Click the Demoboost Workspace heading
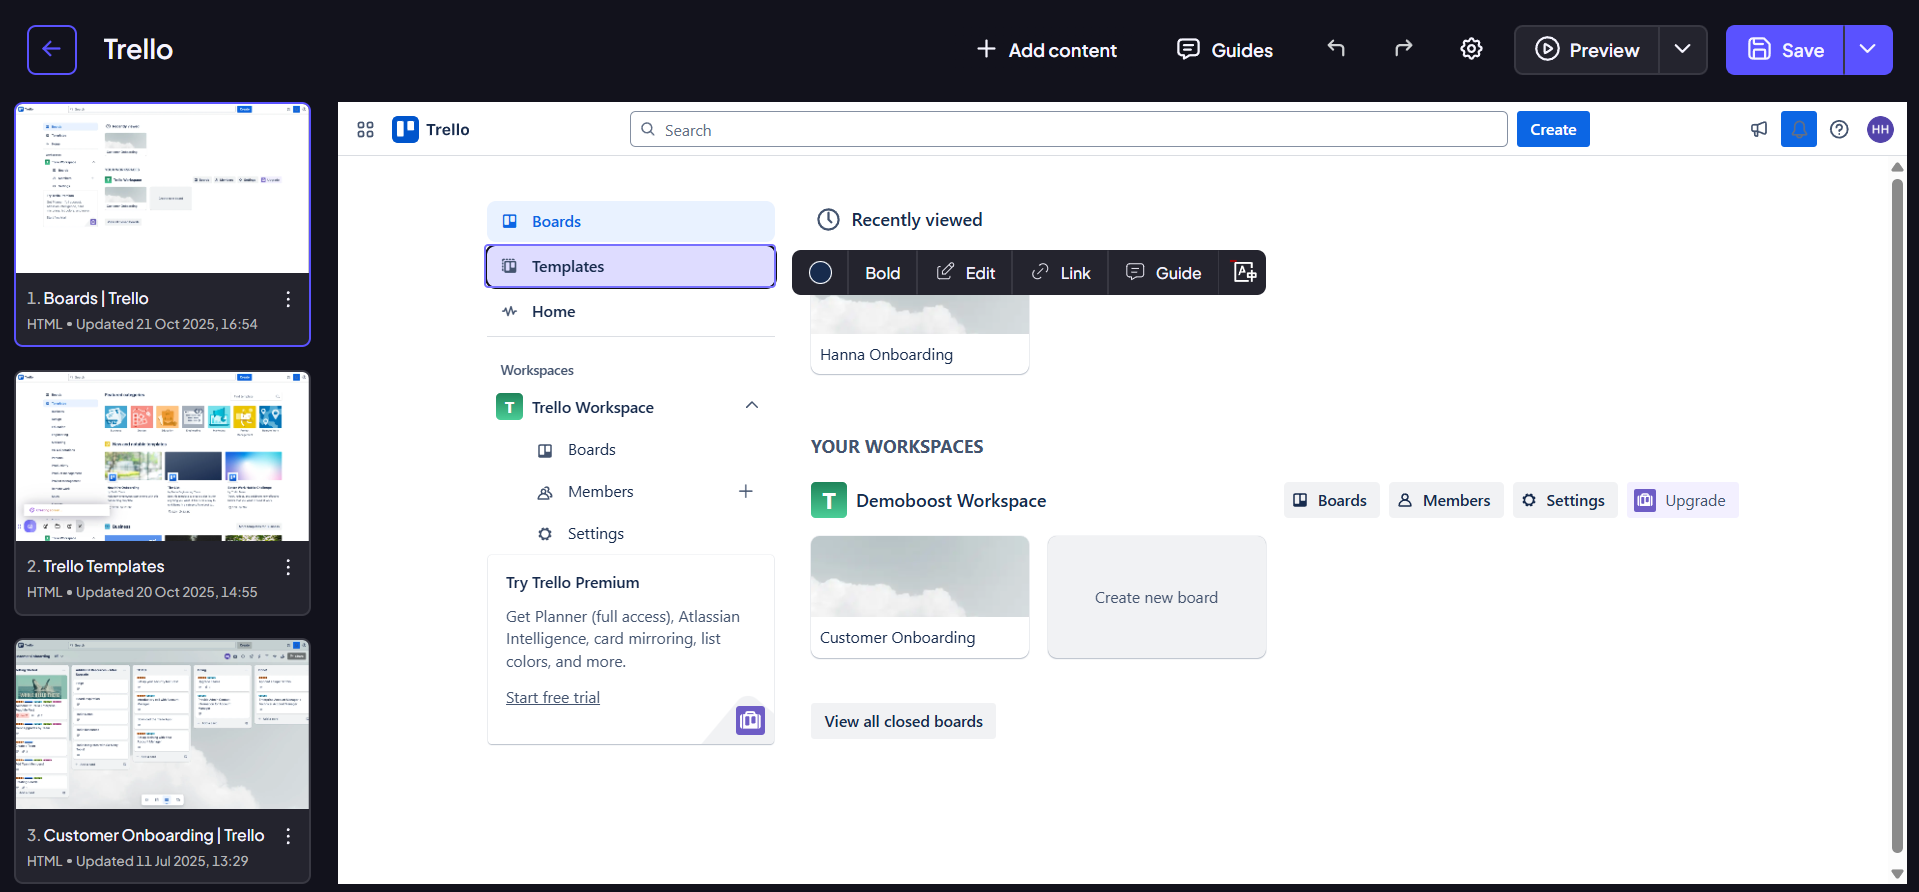This screenshot has height=892, width=1919. click(x=951, y=500)
